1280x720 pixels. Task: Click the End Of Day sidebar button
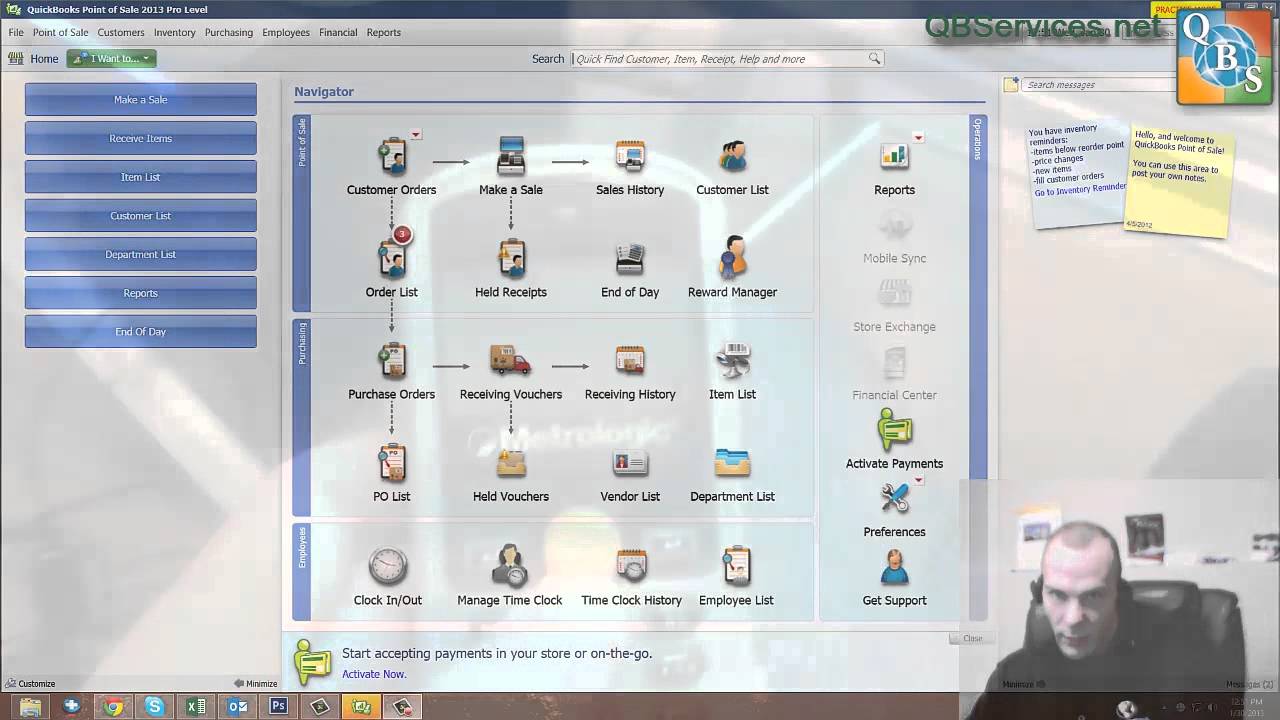(x=141, y=332)
